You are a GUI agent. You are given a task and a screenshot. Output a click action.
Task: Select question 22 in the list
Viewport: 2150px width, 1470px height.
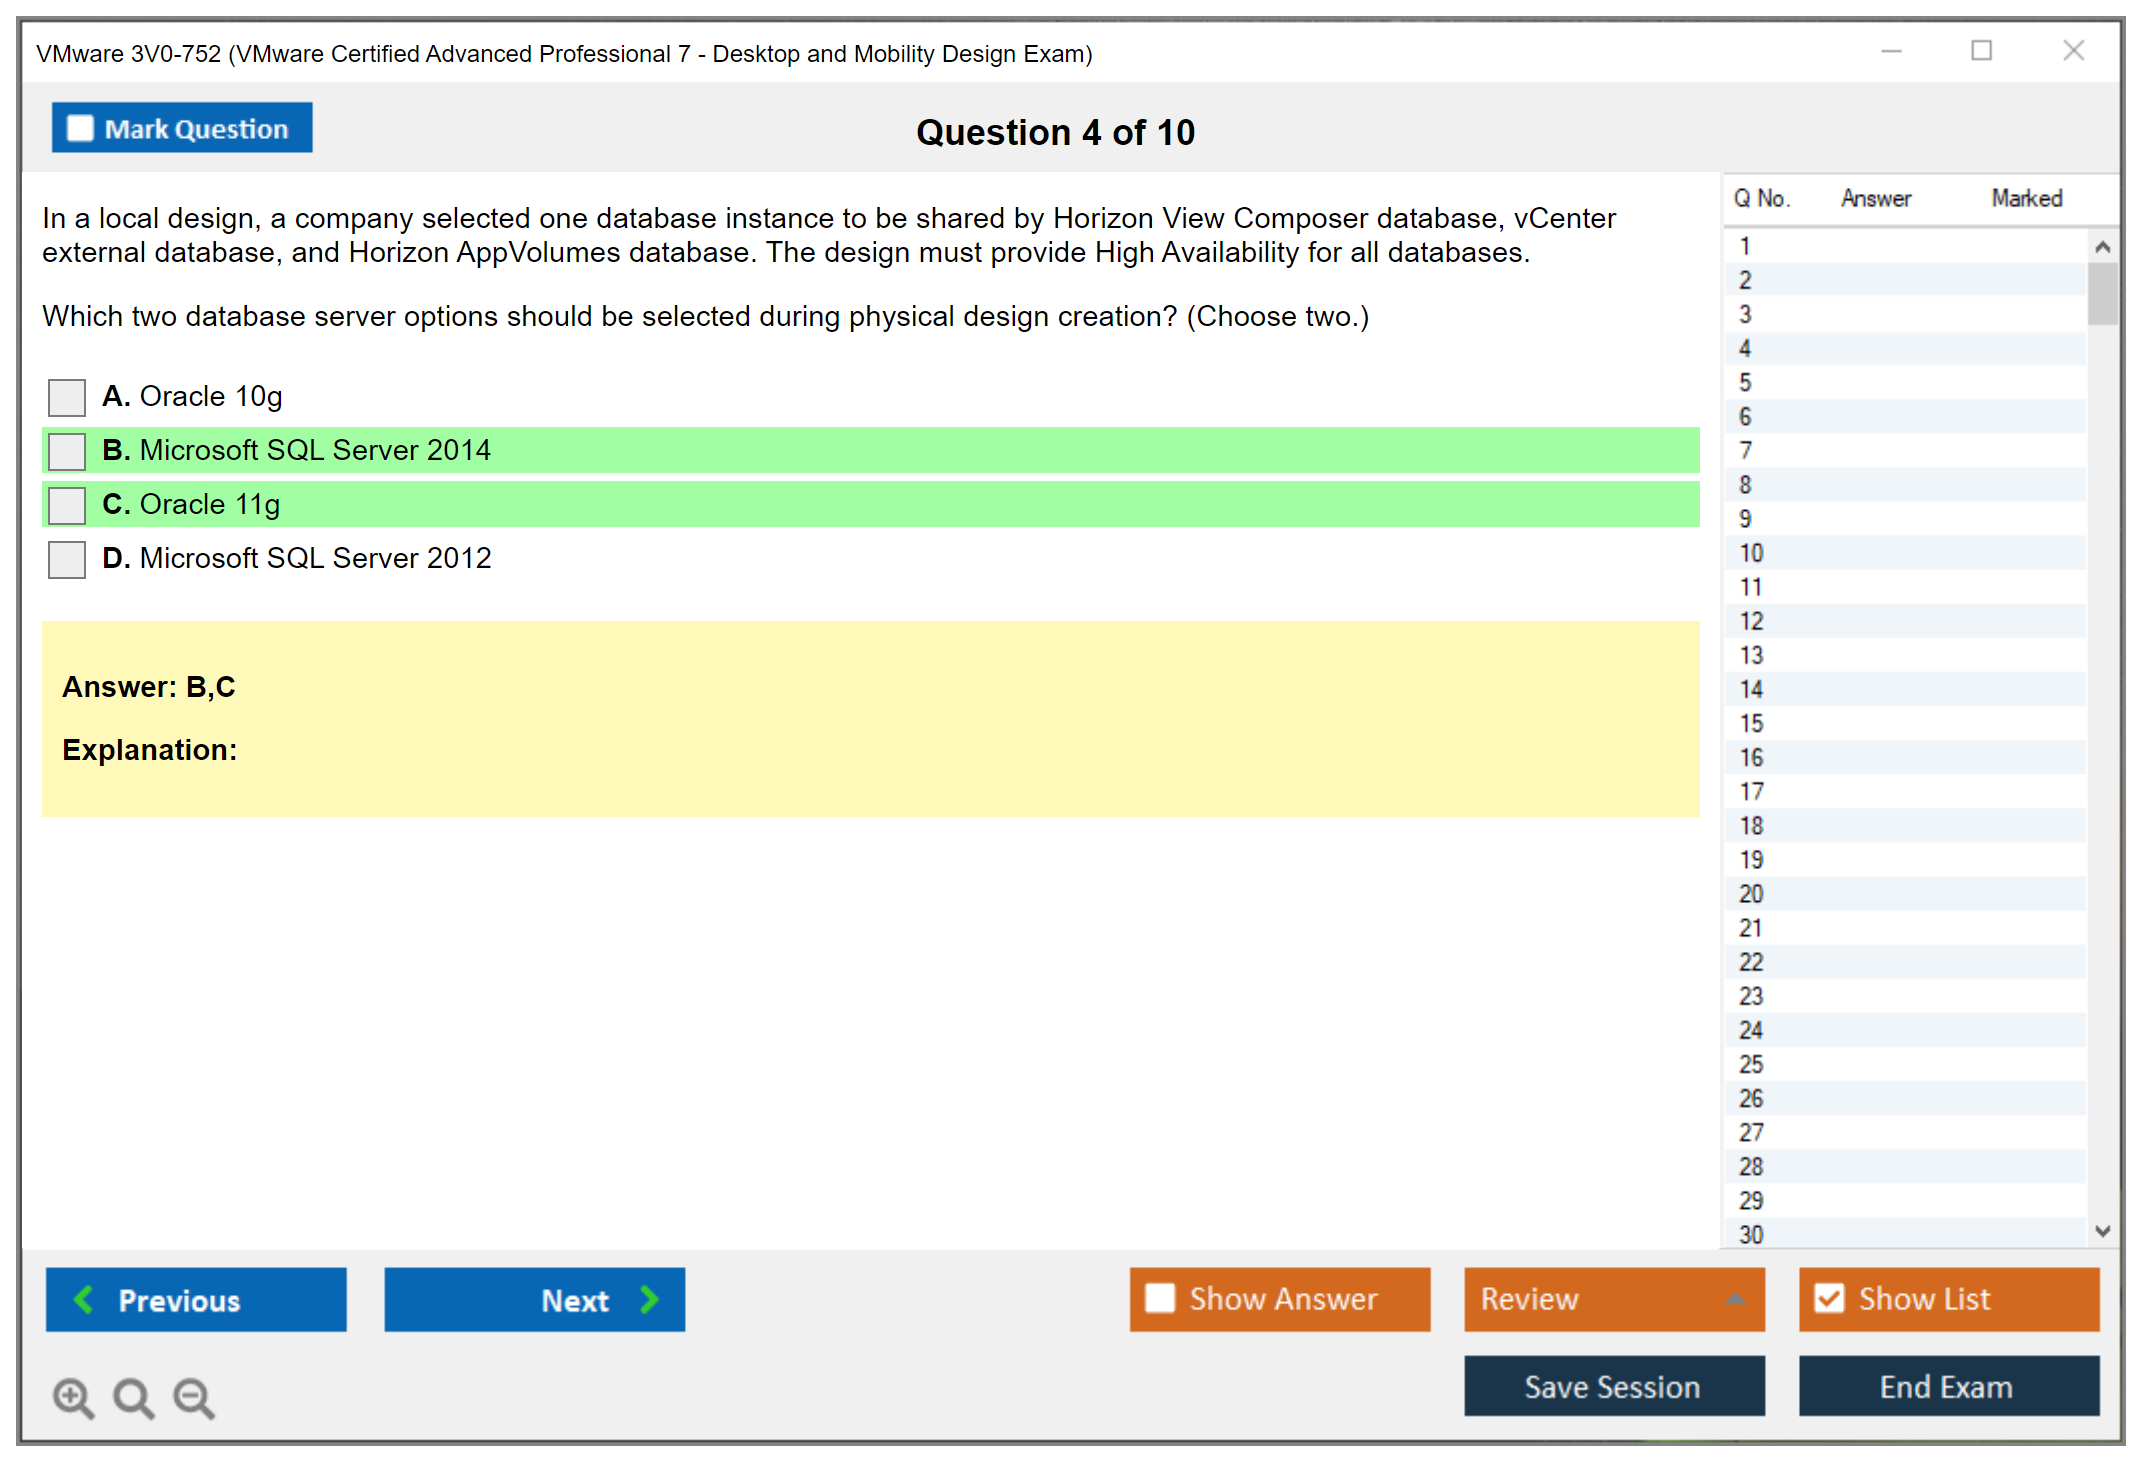click(x=1751, y=962)
